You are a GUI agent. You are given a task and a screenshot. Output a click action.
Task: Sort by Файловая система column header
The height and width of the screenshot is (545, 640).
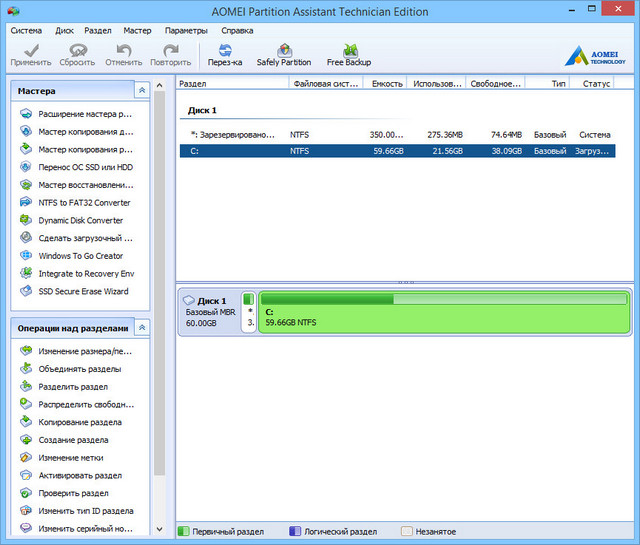pos(325,84)
